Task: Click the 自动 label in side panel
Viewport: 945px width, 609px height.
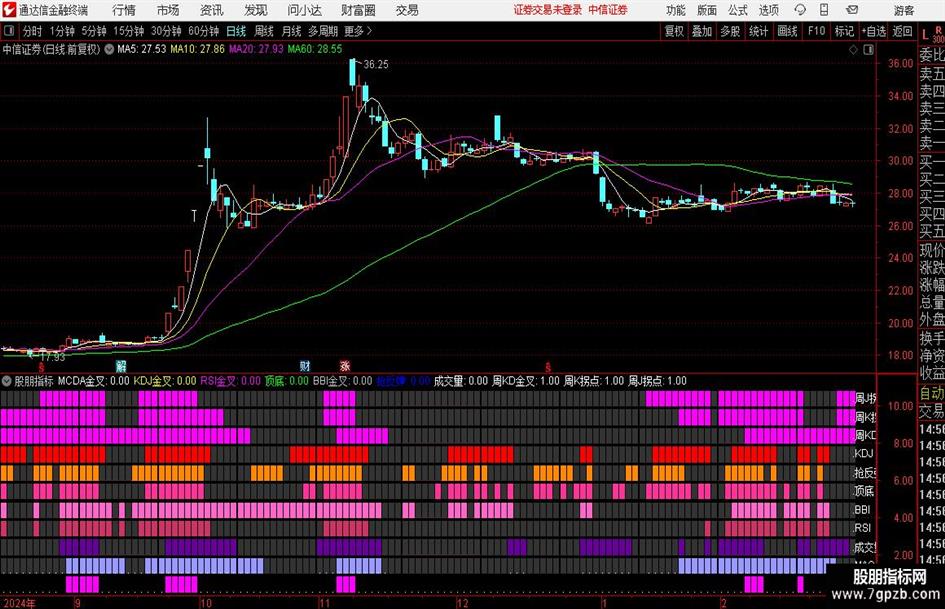Action: tap(932, 393)
